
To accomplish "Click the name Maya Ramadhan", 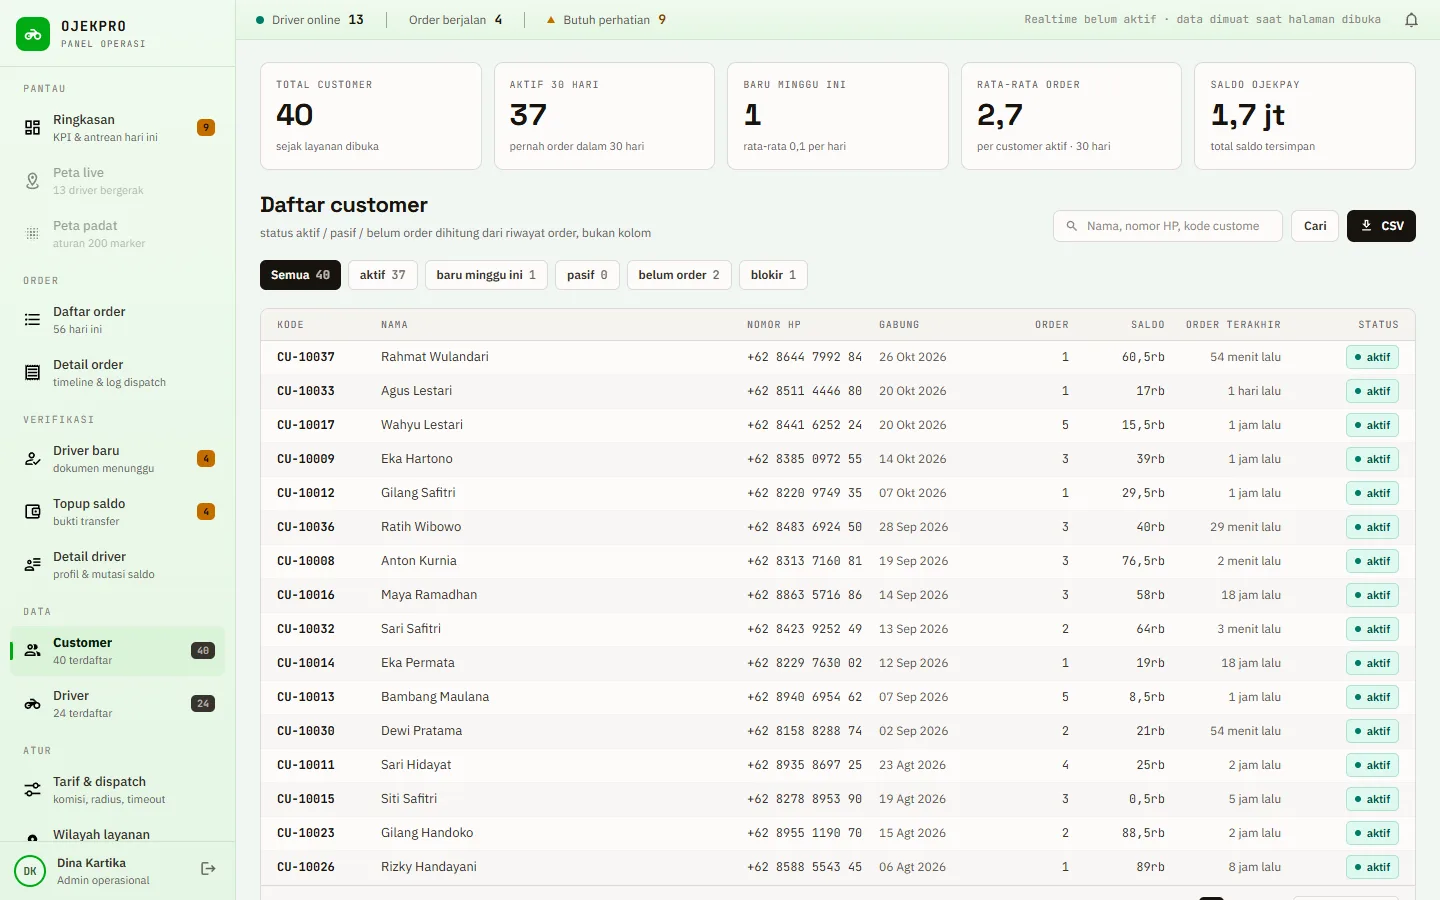I will pyautogui.click(x=429, y=595).
